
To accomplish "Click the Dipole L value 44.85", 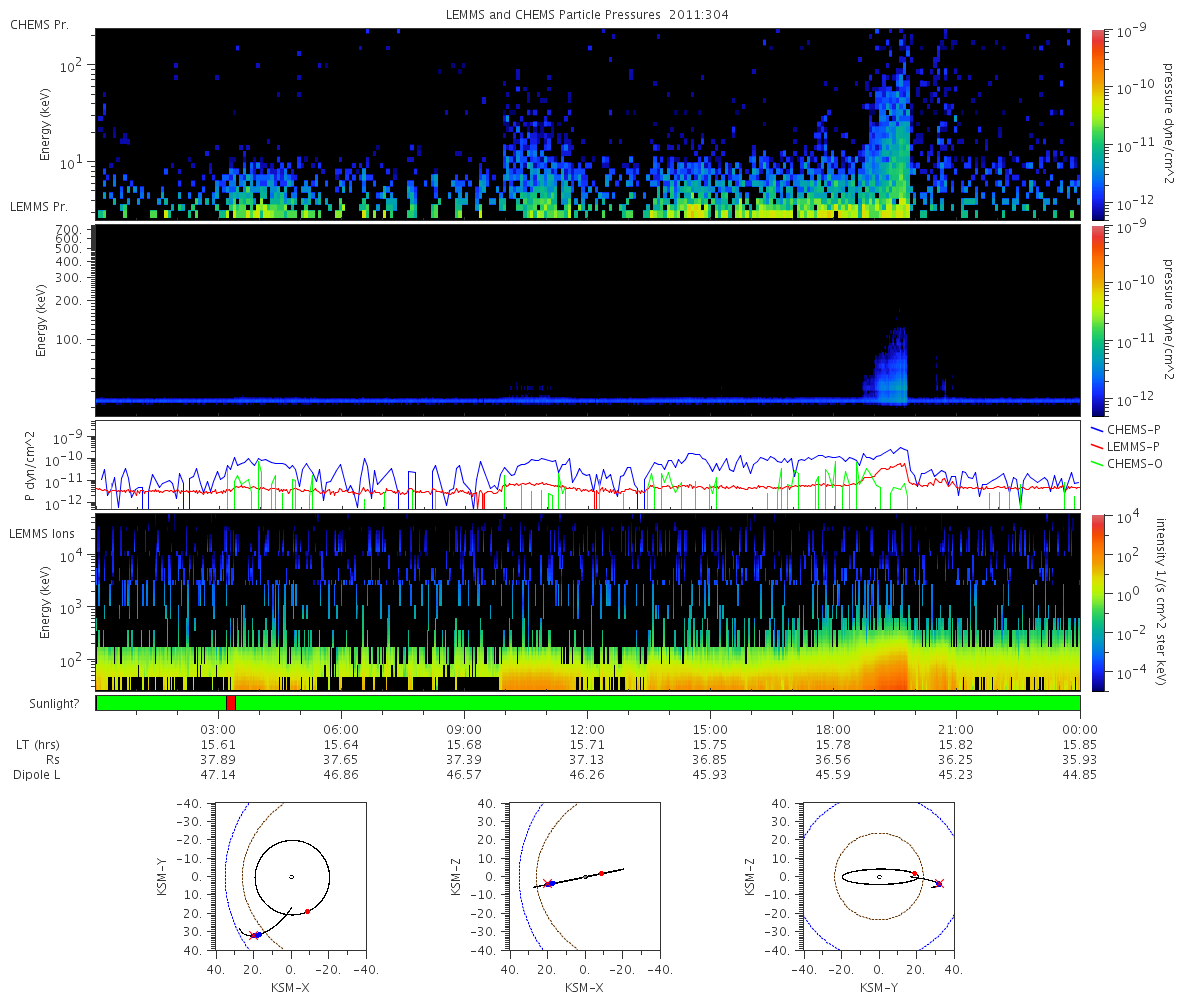I will point(1079,775).
